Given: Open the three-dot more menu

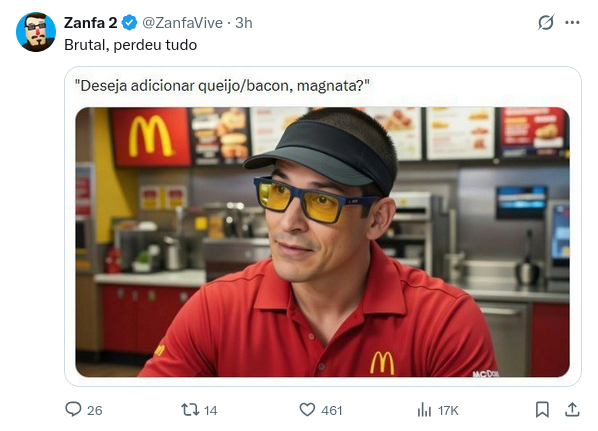Looking at the screenshot, I should (x=572, y=23).
